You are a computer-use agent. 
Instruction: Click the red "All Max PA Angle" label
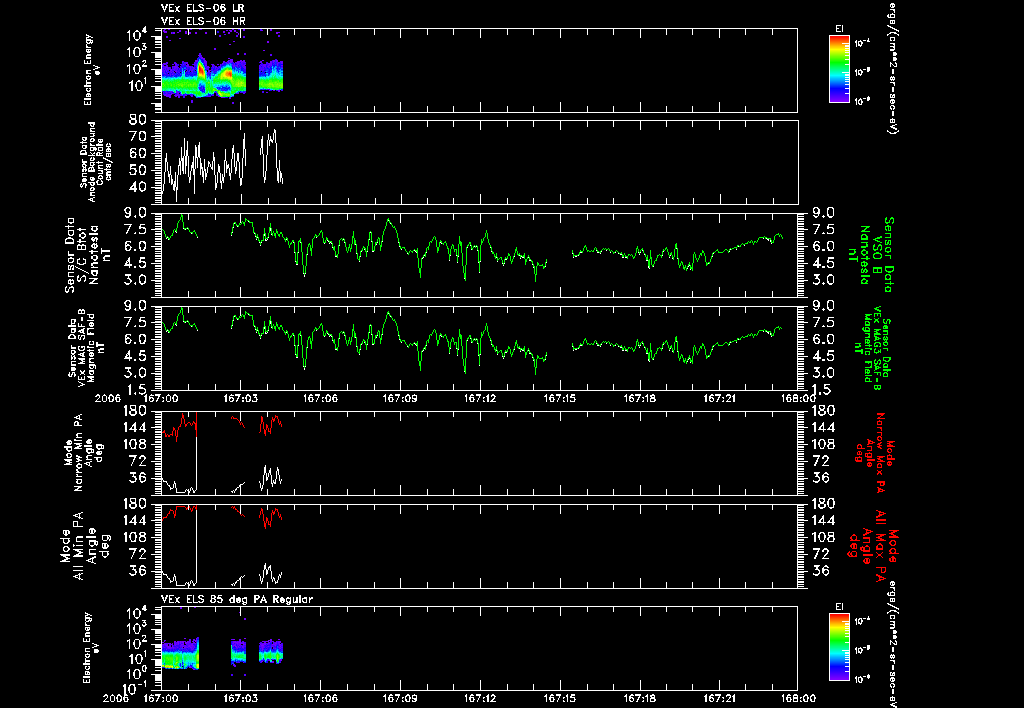[x=873, y=544]
